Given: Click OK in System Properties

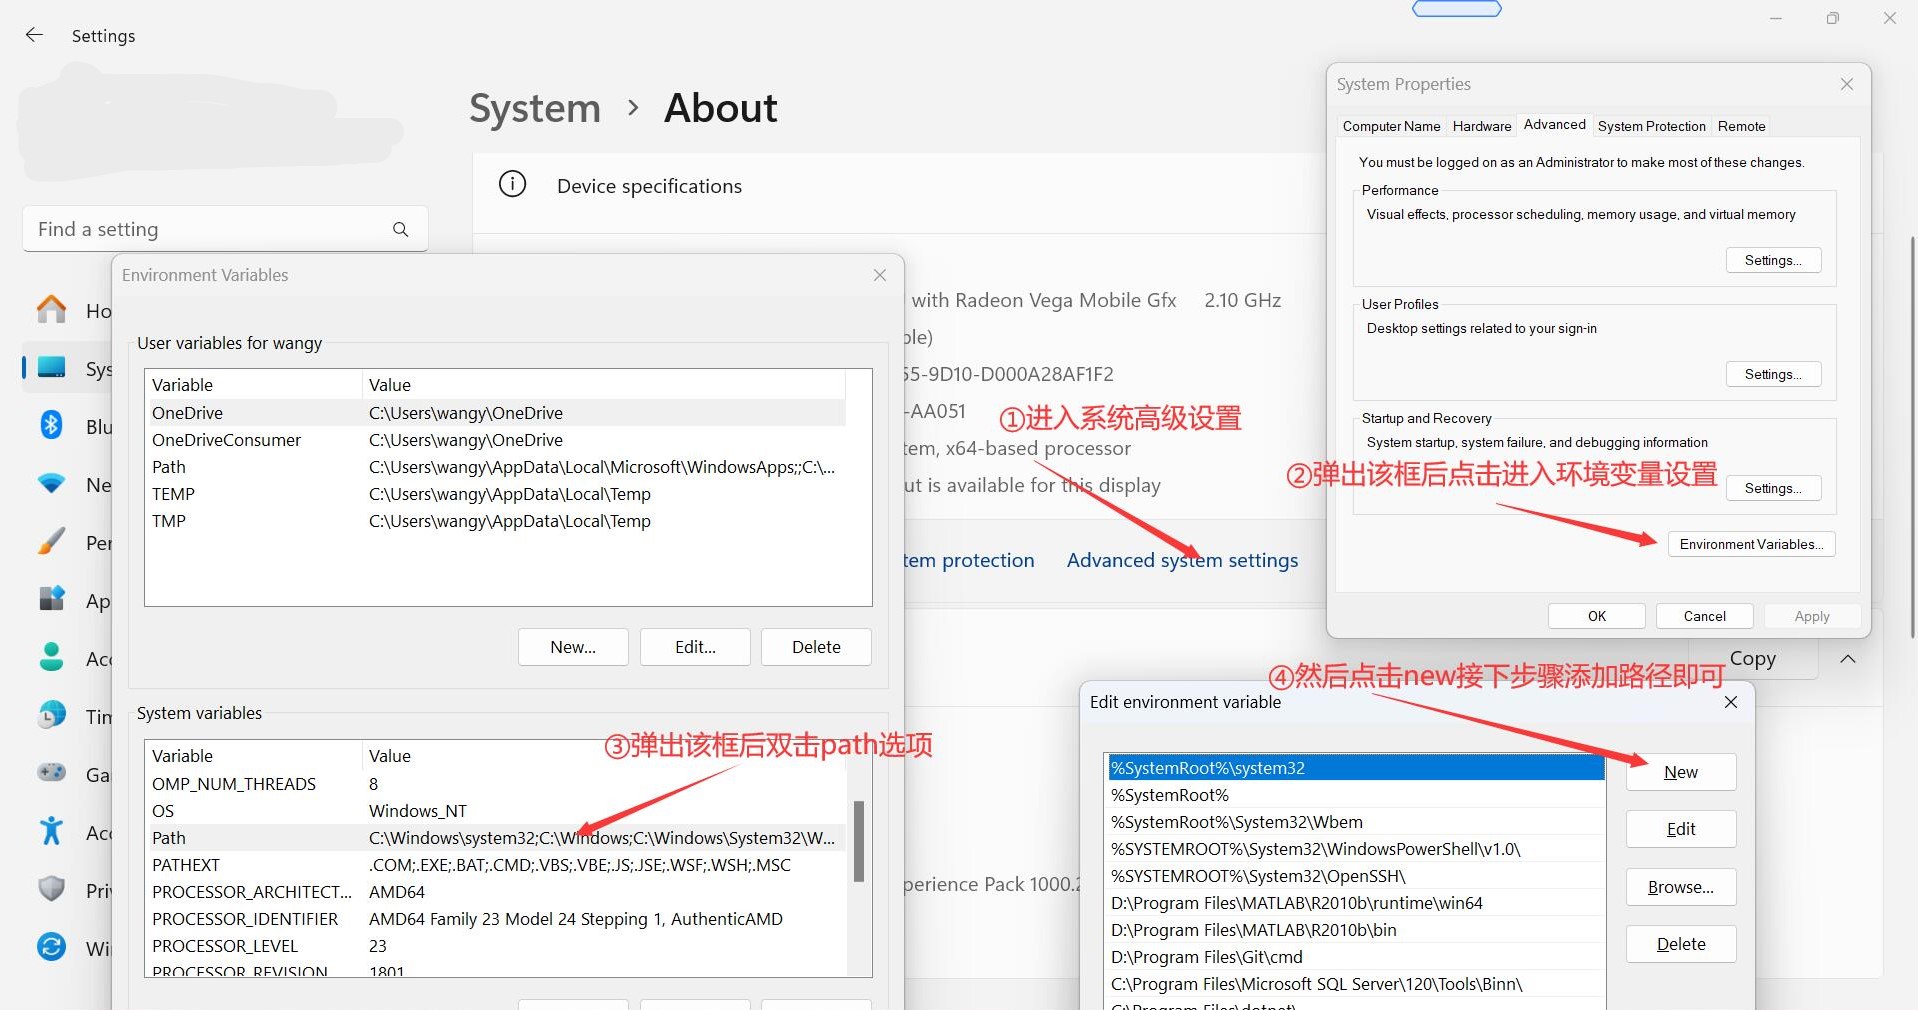Looking at the screenshot, I should pos(1596,616).
